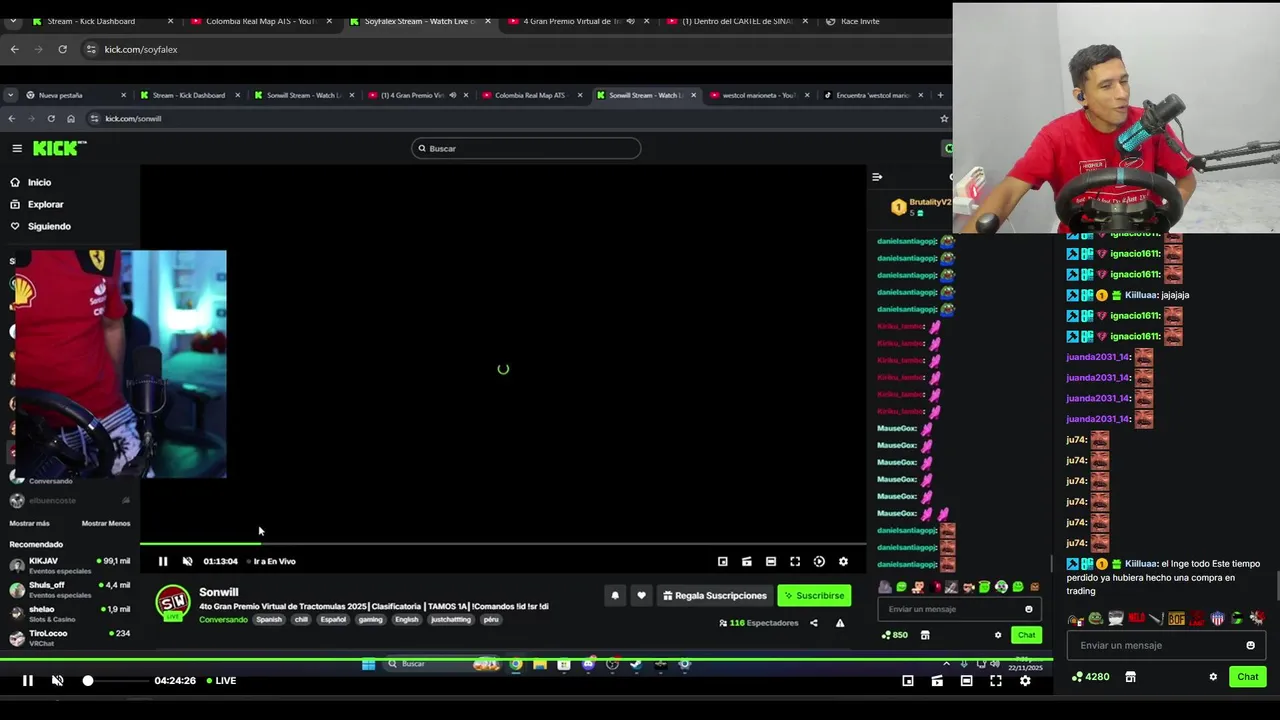1280x720 pixels.
Task: Open recommended channel KIKJAV
Action: pyautogui.click(x=70, y=564)
